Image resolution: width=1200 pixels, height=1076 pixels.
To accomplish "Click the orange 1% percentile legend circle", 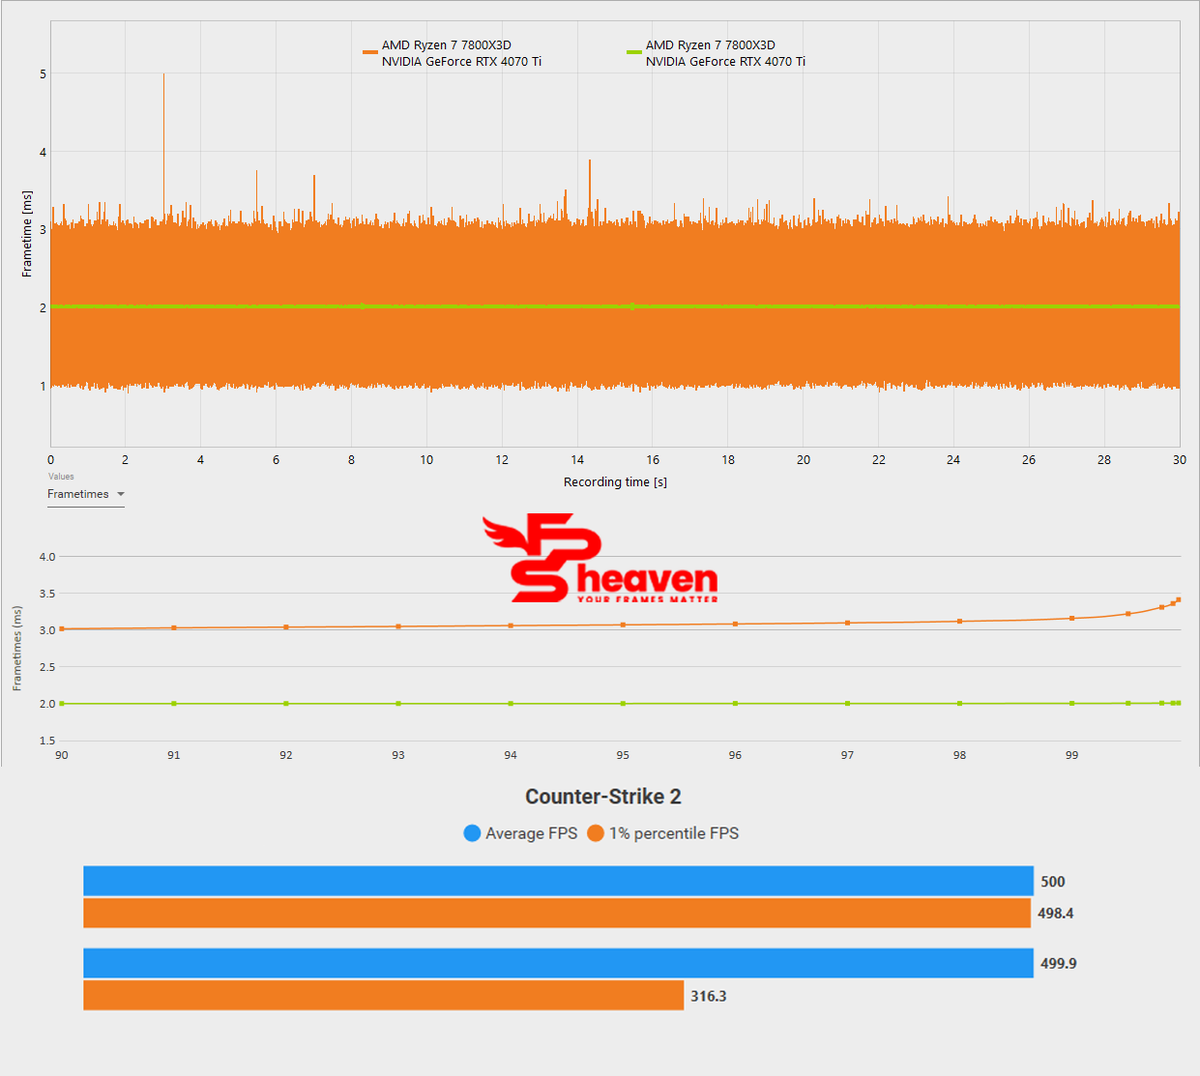I will point(596,833).
